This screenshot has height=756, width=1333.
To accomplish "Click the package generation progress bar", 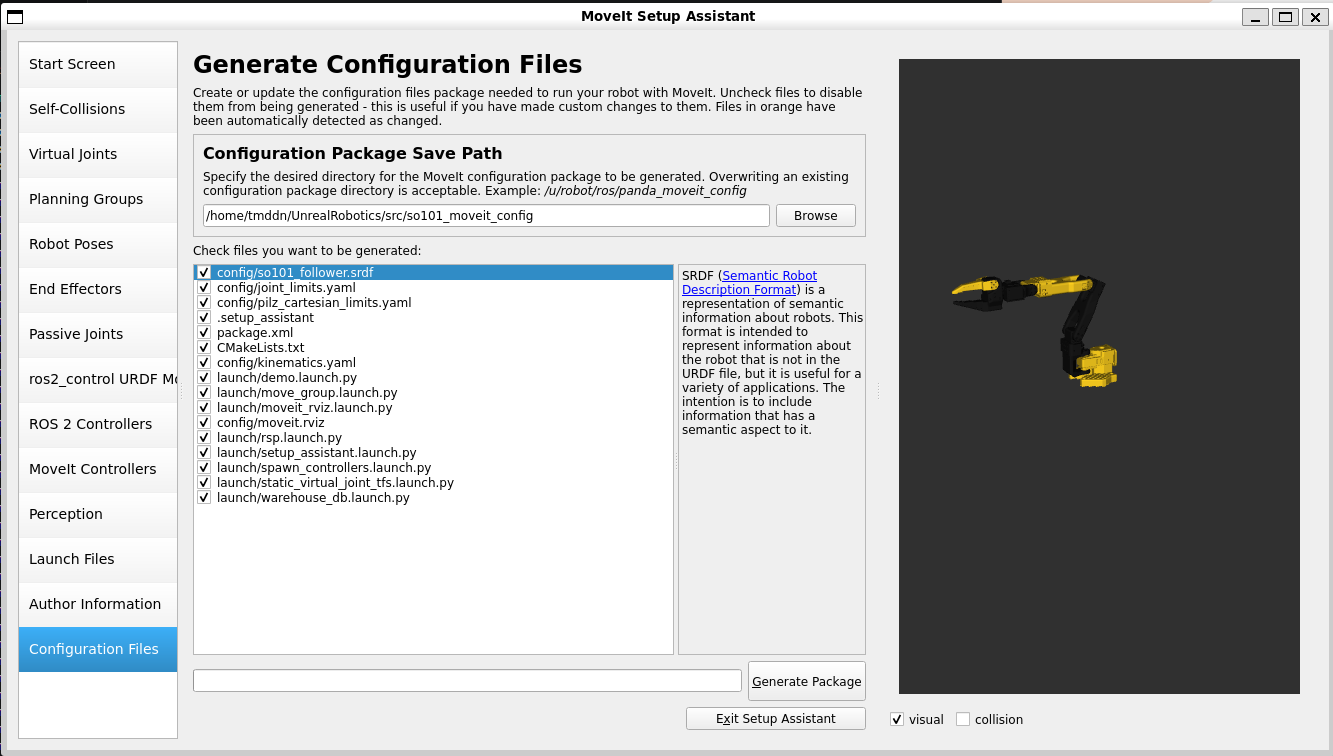I will pyautogui.click(x=467, y=680).
